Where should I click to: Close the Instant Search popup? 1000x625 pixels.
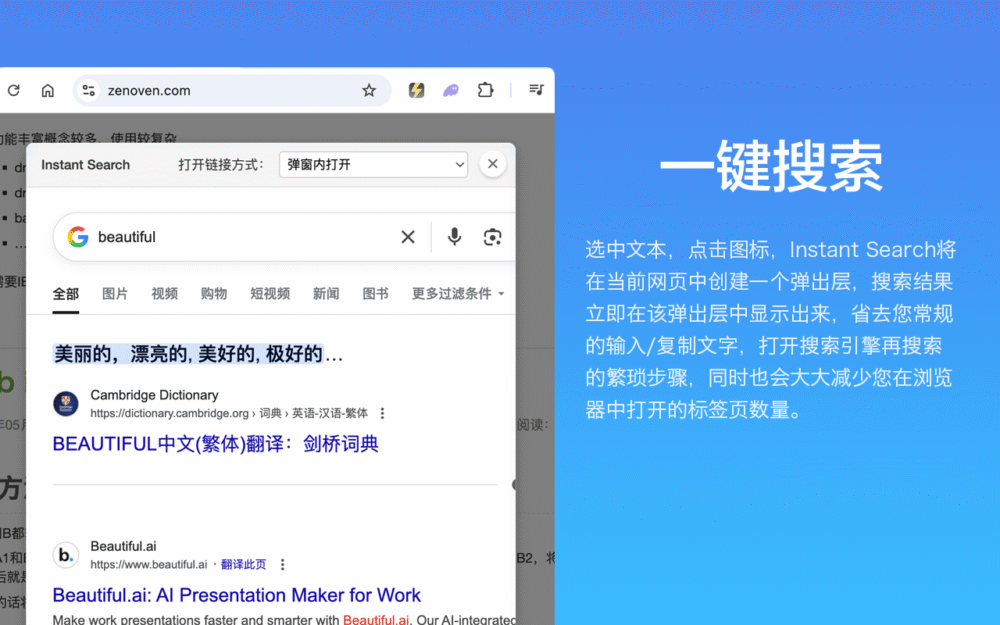pyautogui.click(x=492, y=164)
